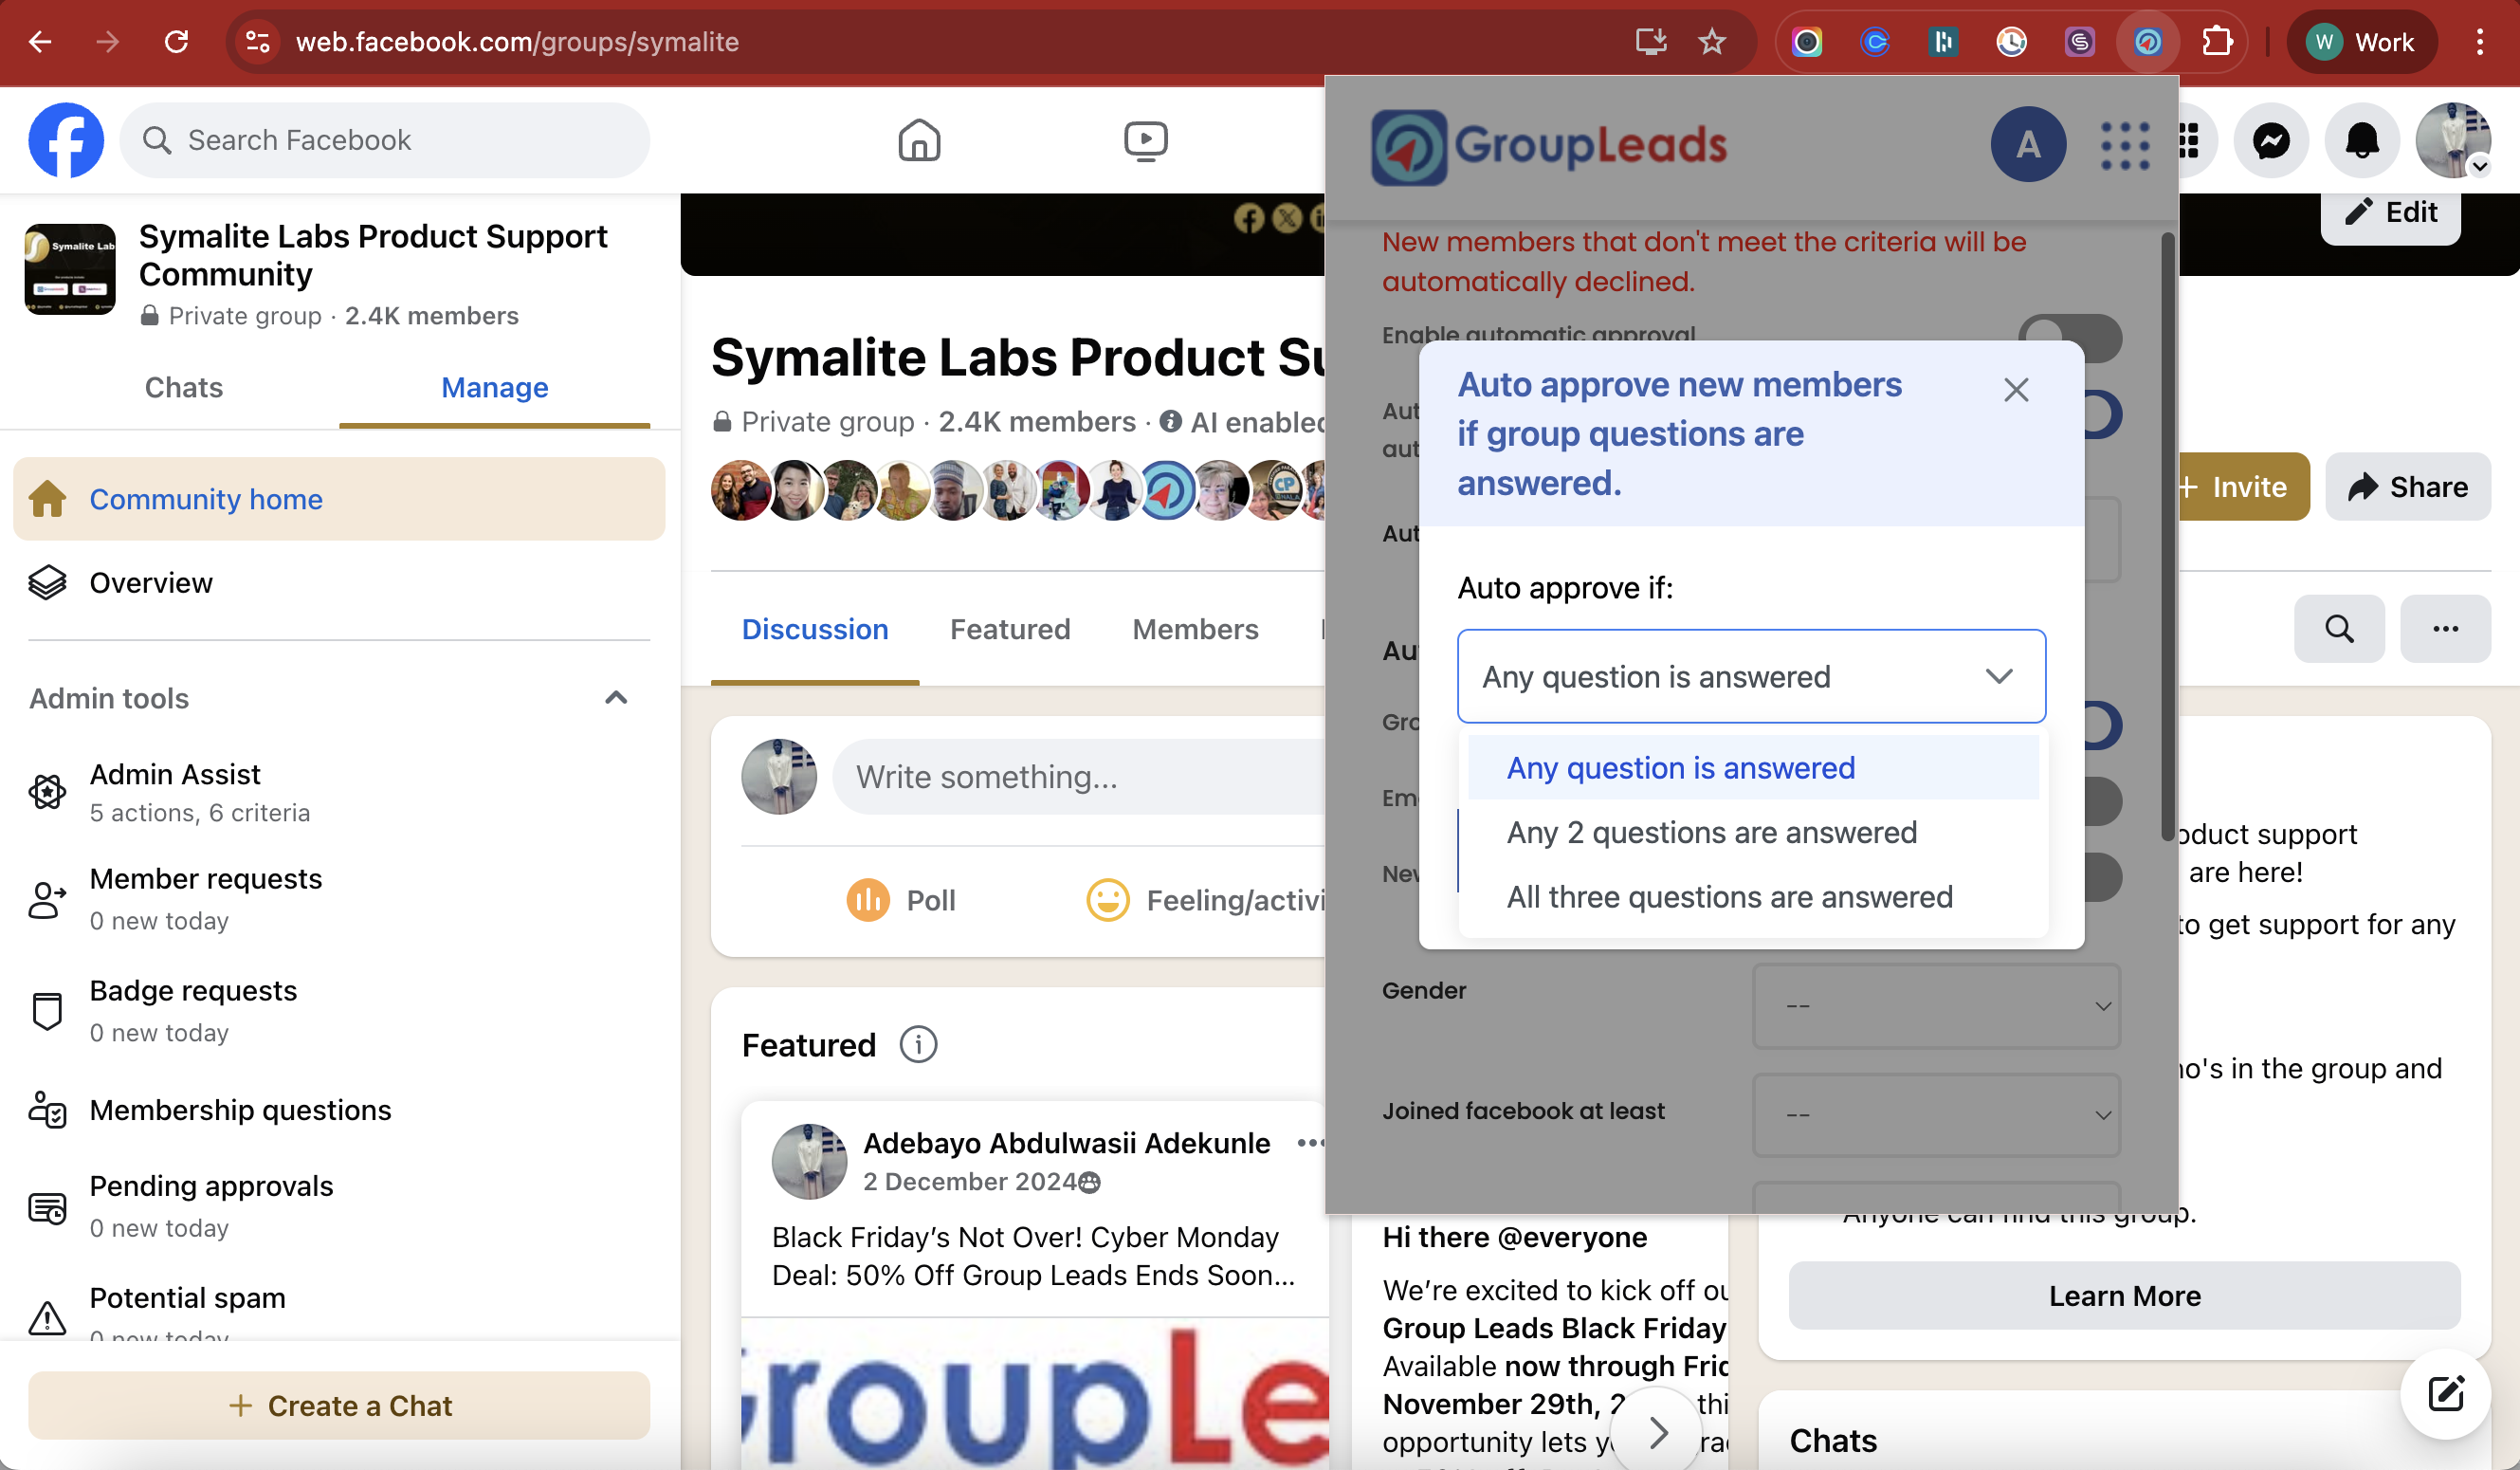Create a Poll post
Viewport: 2520px width, 1470px height.
click(x=900, y=901)
